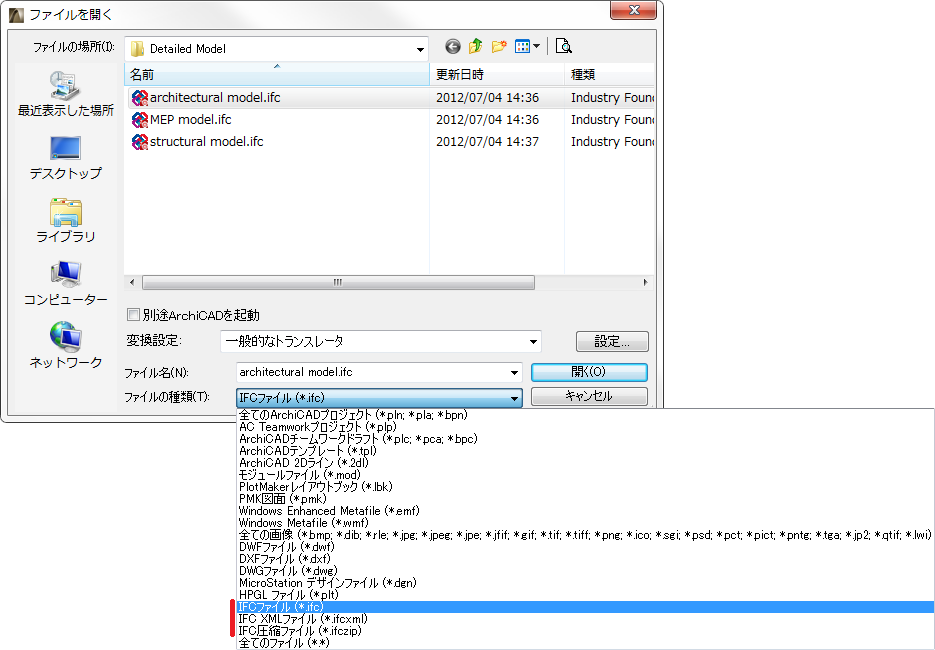Viewport: 935px width, 650px height.
Task: Click the structural model.ifc file icon
Action: pos(139,142)
